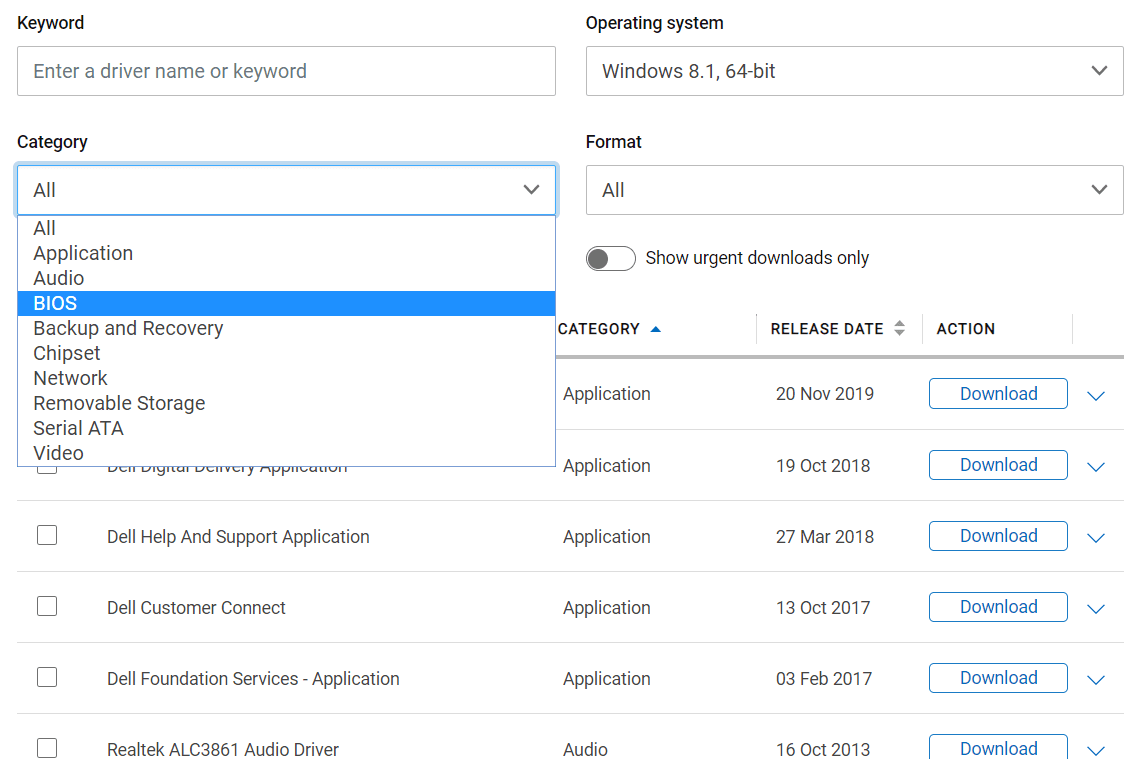
Task: Toggle Show urgent downloads only switch
Action: coord(610,258)
